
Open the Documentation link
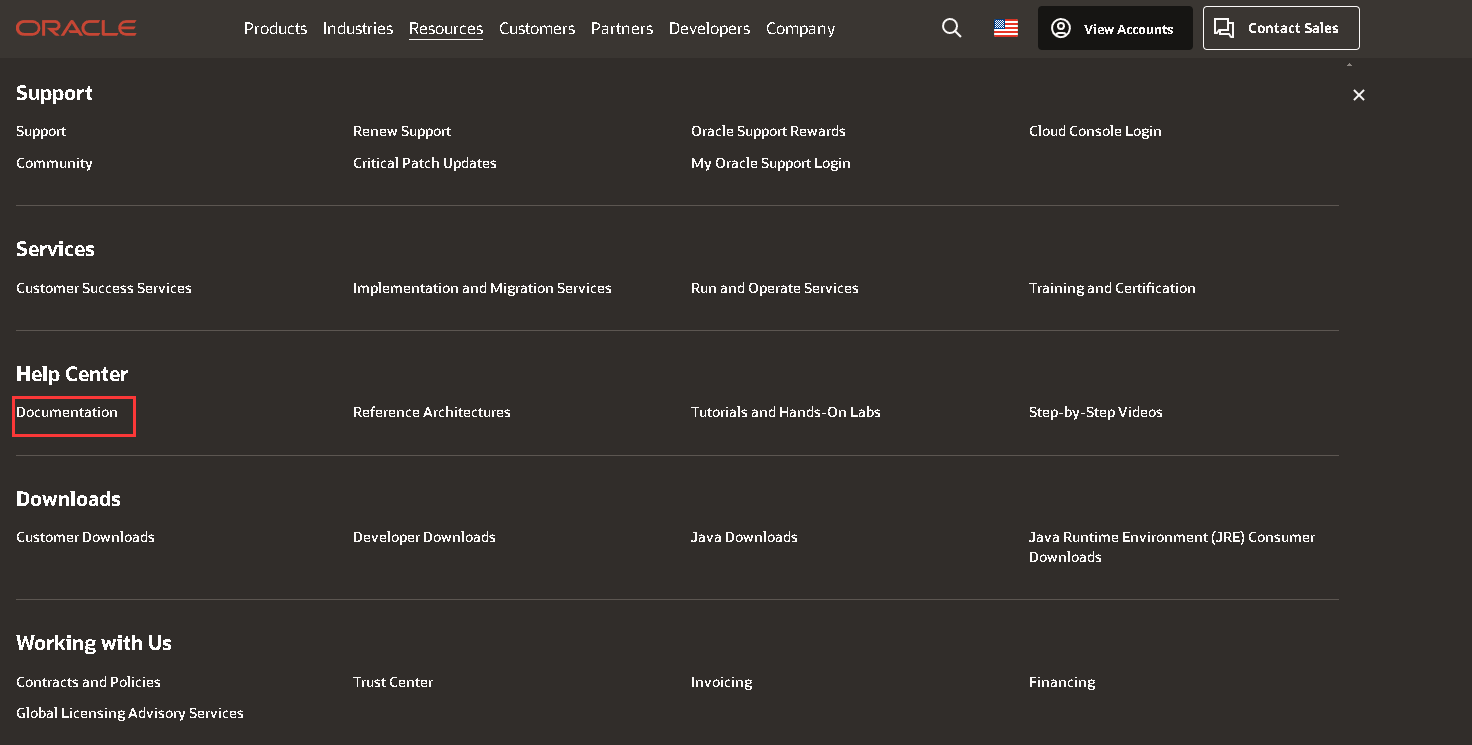click(x=67, y=412)
